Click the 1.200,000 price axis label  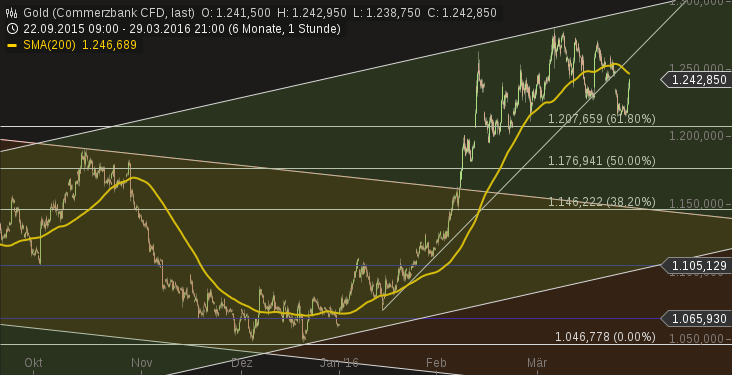(x=697, y=136)
